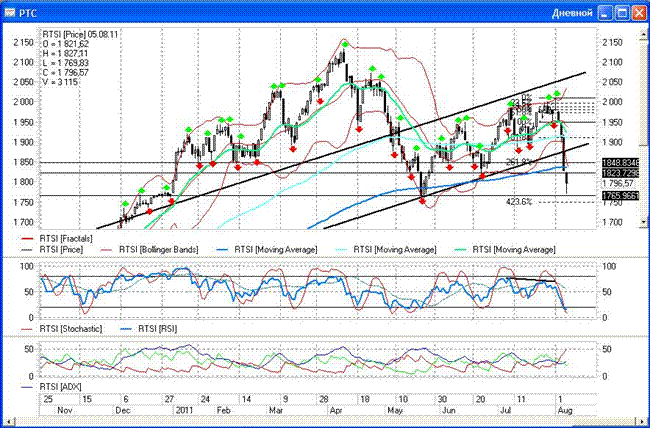Click the day 25 date label above Nov

[x=48, y=399]
